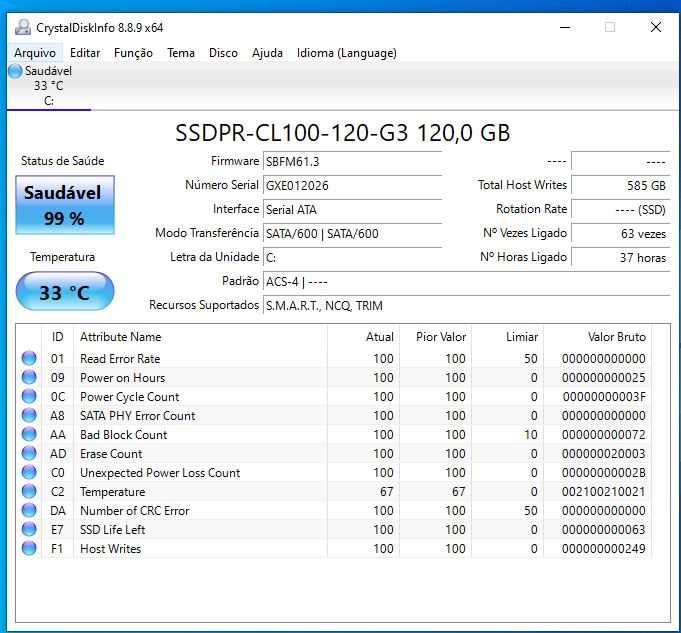The image size is (681, 633).
Task: Click the Nº Vezes Ligado value 63 vezes
Action: click(x=621, y=233)
